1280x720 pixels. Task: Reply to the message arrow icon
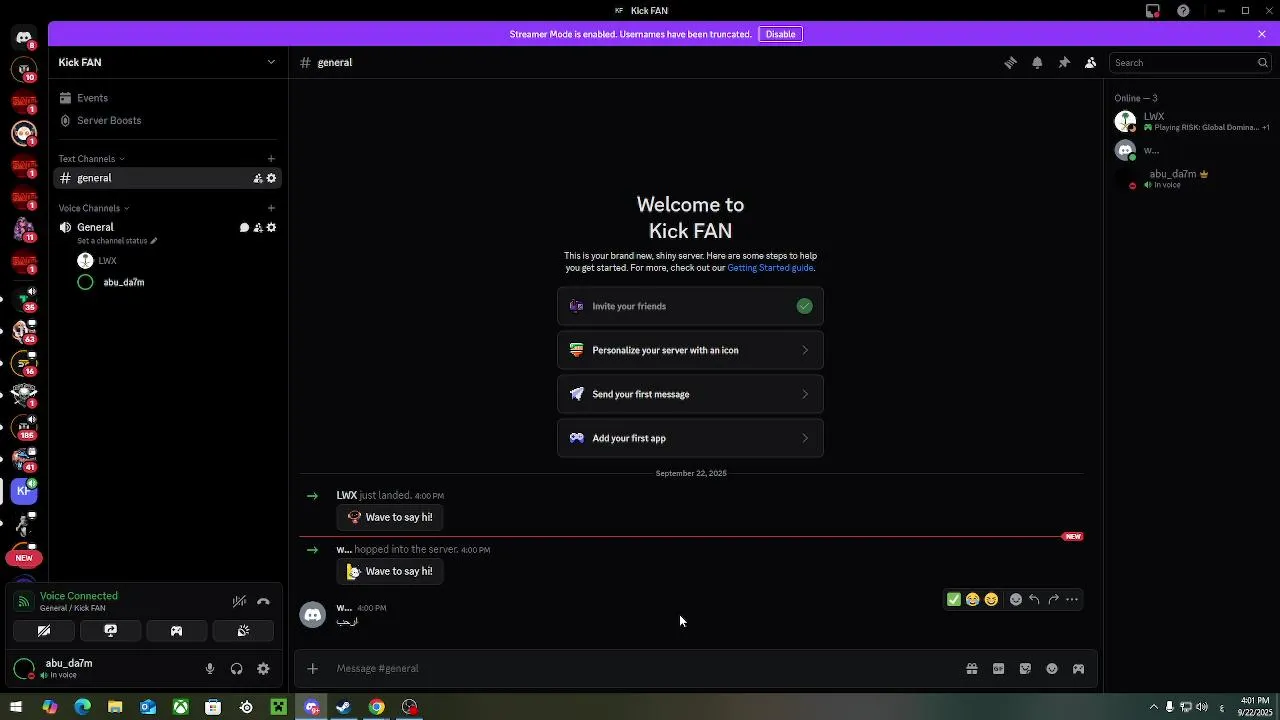(1034, 600)
